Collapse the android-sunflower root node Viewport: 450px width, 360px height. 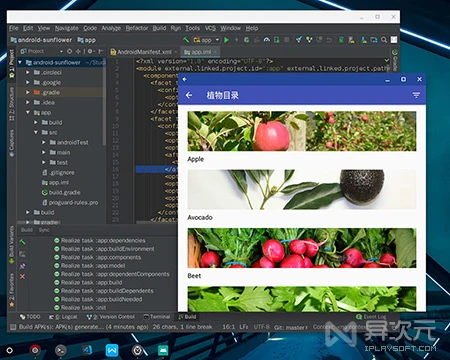[20, 62]
